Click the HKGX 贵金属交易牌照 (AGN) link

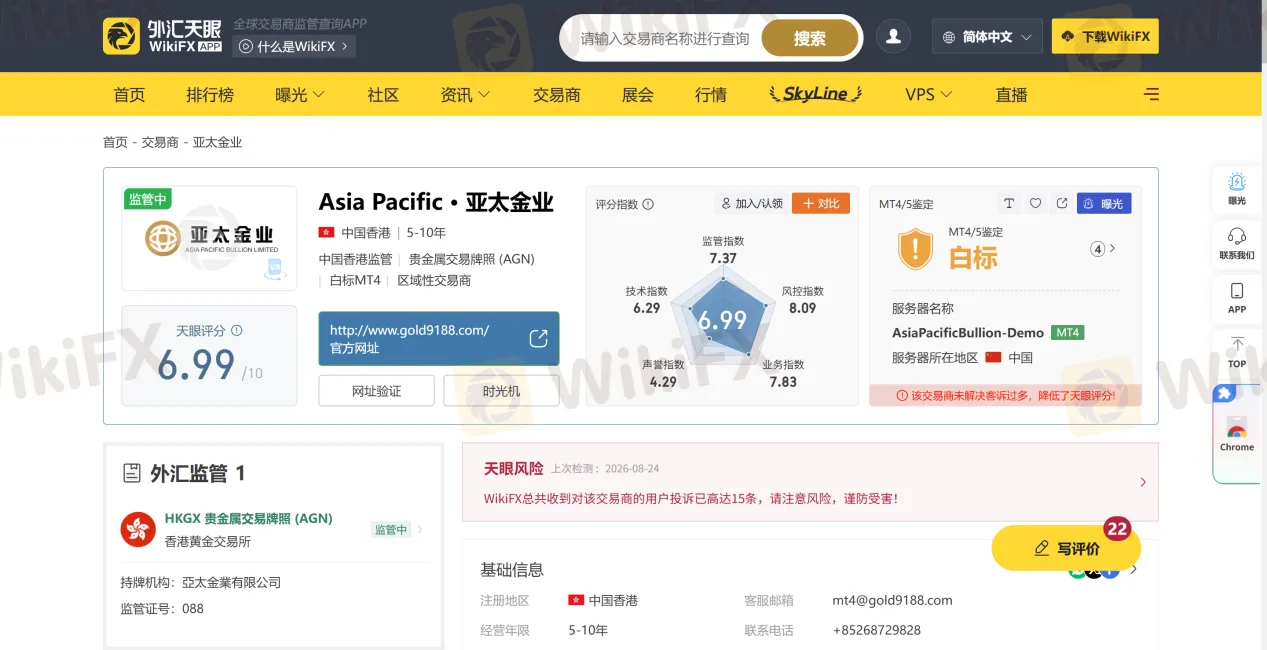click(248, 519)
